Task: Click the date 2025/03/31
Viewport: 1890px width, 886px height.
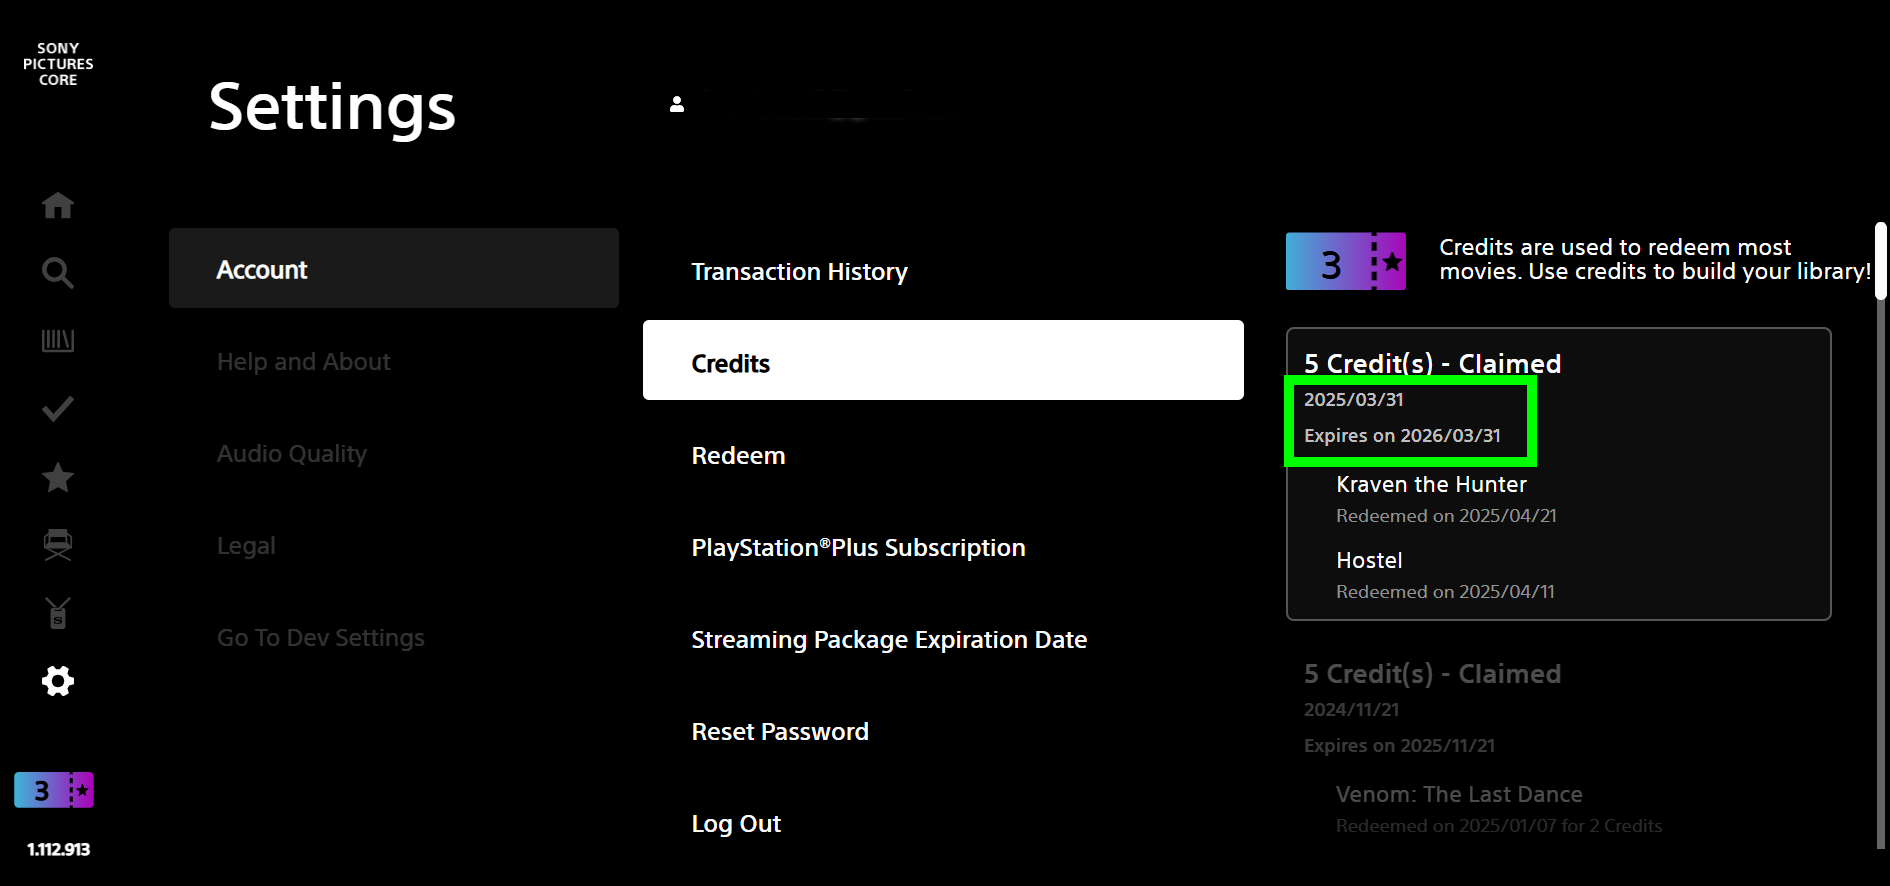Action: (x=1353, y=399)
